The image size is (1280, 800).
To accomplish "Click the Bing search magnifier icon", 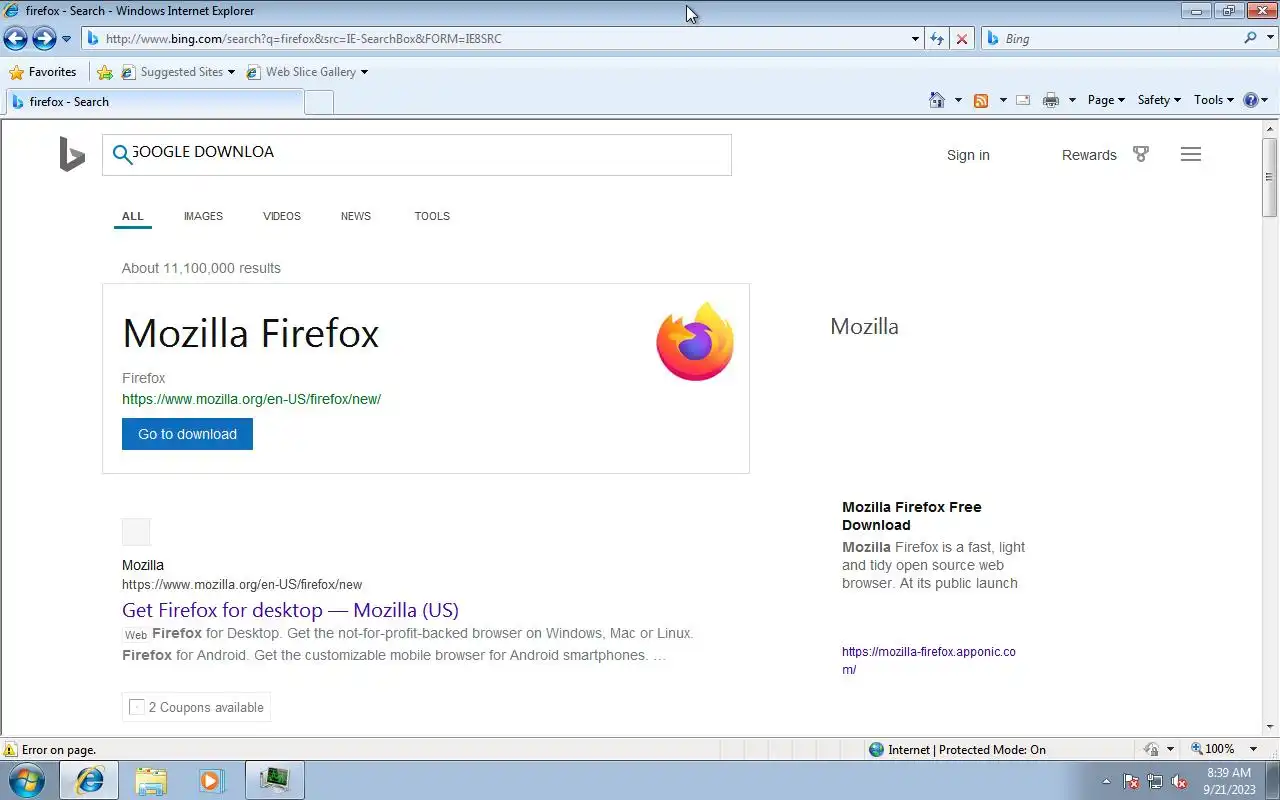I will pyautogui.click(x=122, y=154).
